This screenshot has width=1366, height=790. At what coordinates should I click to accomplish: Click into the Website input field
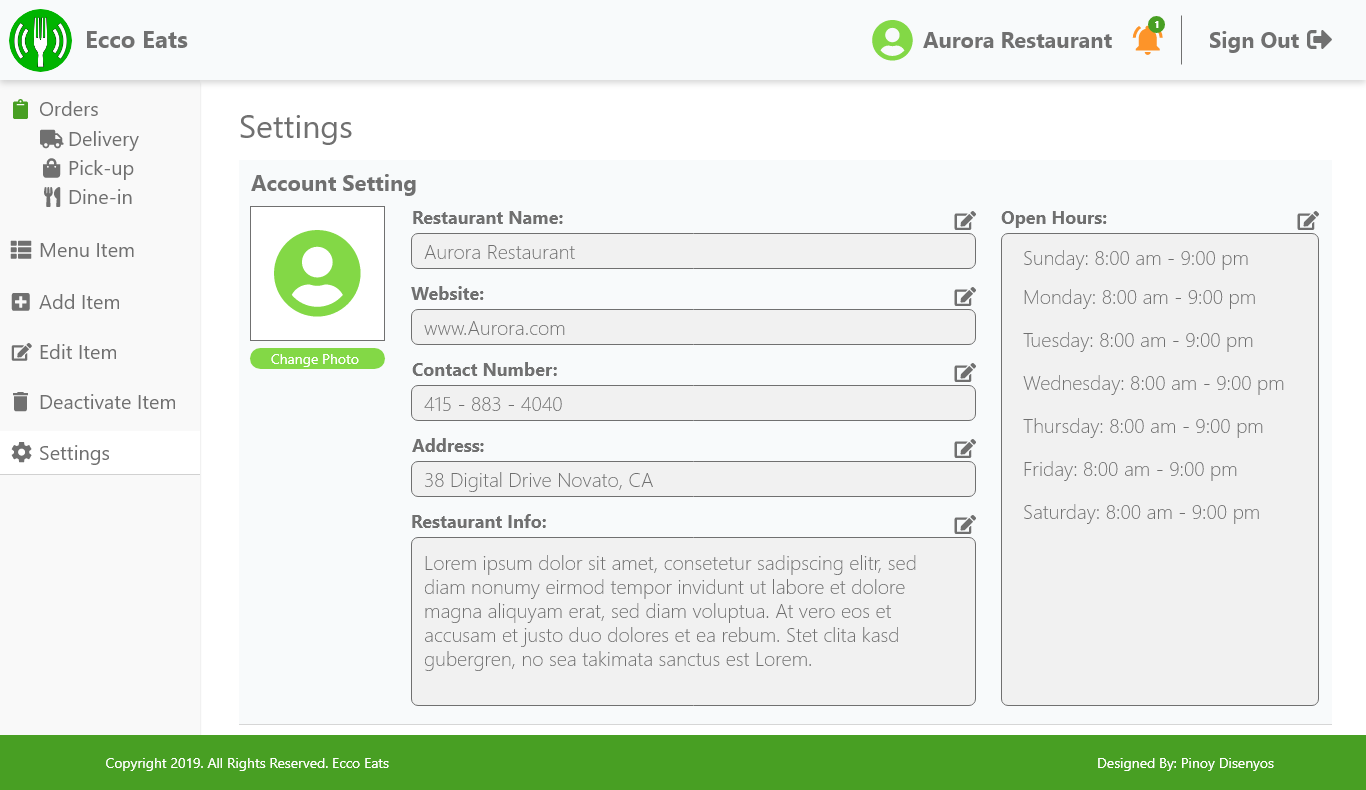[692, 328]
